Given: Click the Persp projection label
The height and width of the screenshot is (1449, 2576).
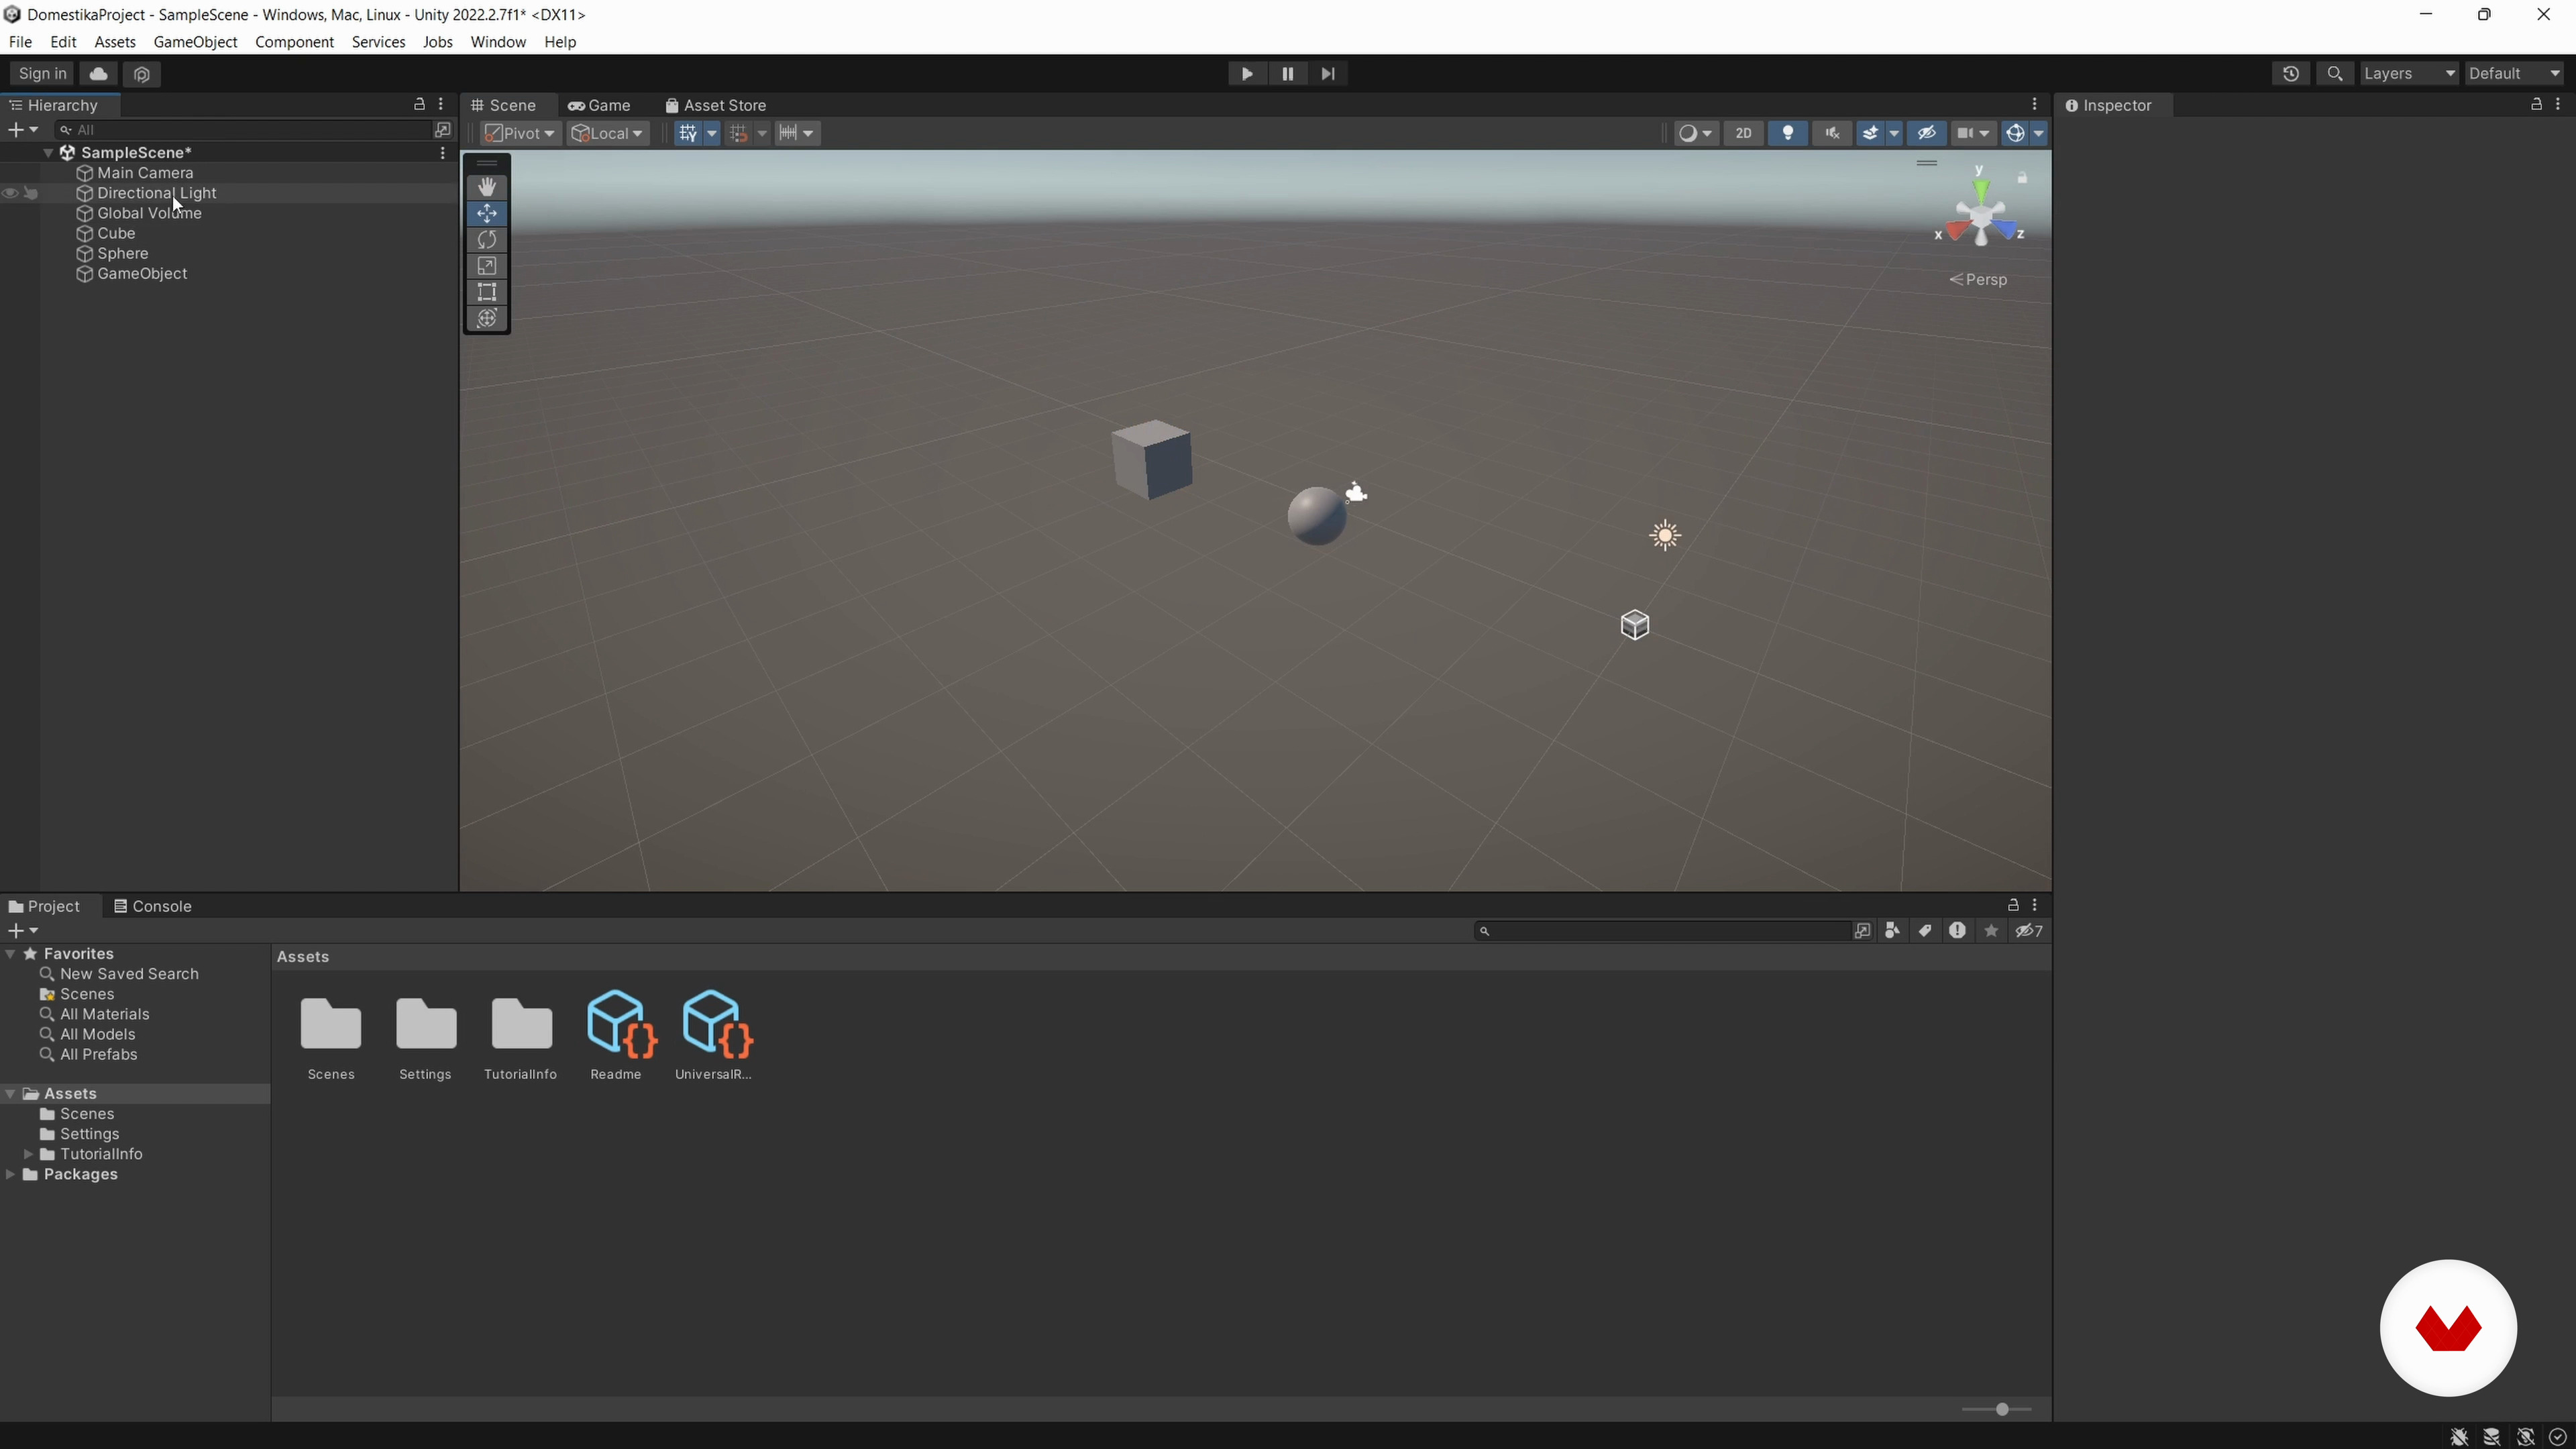Looking at the screenshot, I should (1978, 279).
